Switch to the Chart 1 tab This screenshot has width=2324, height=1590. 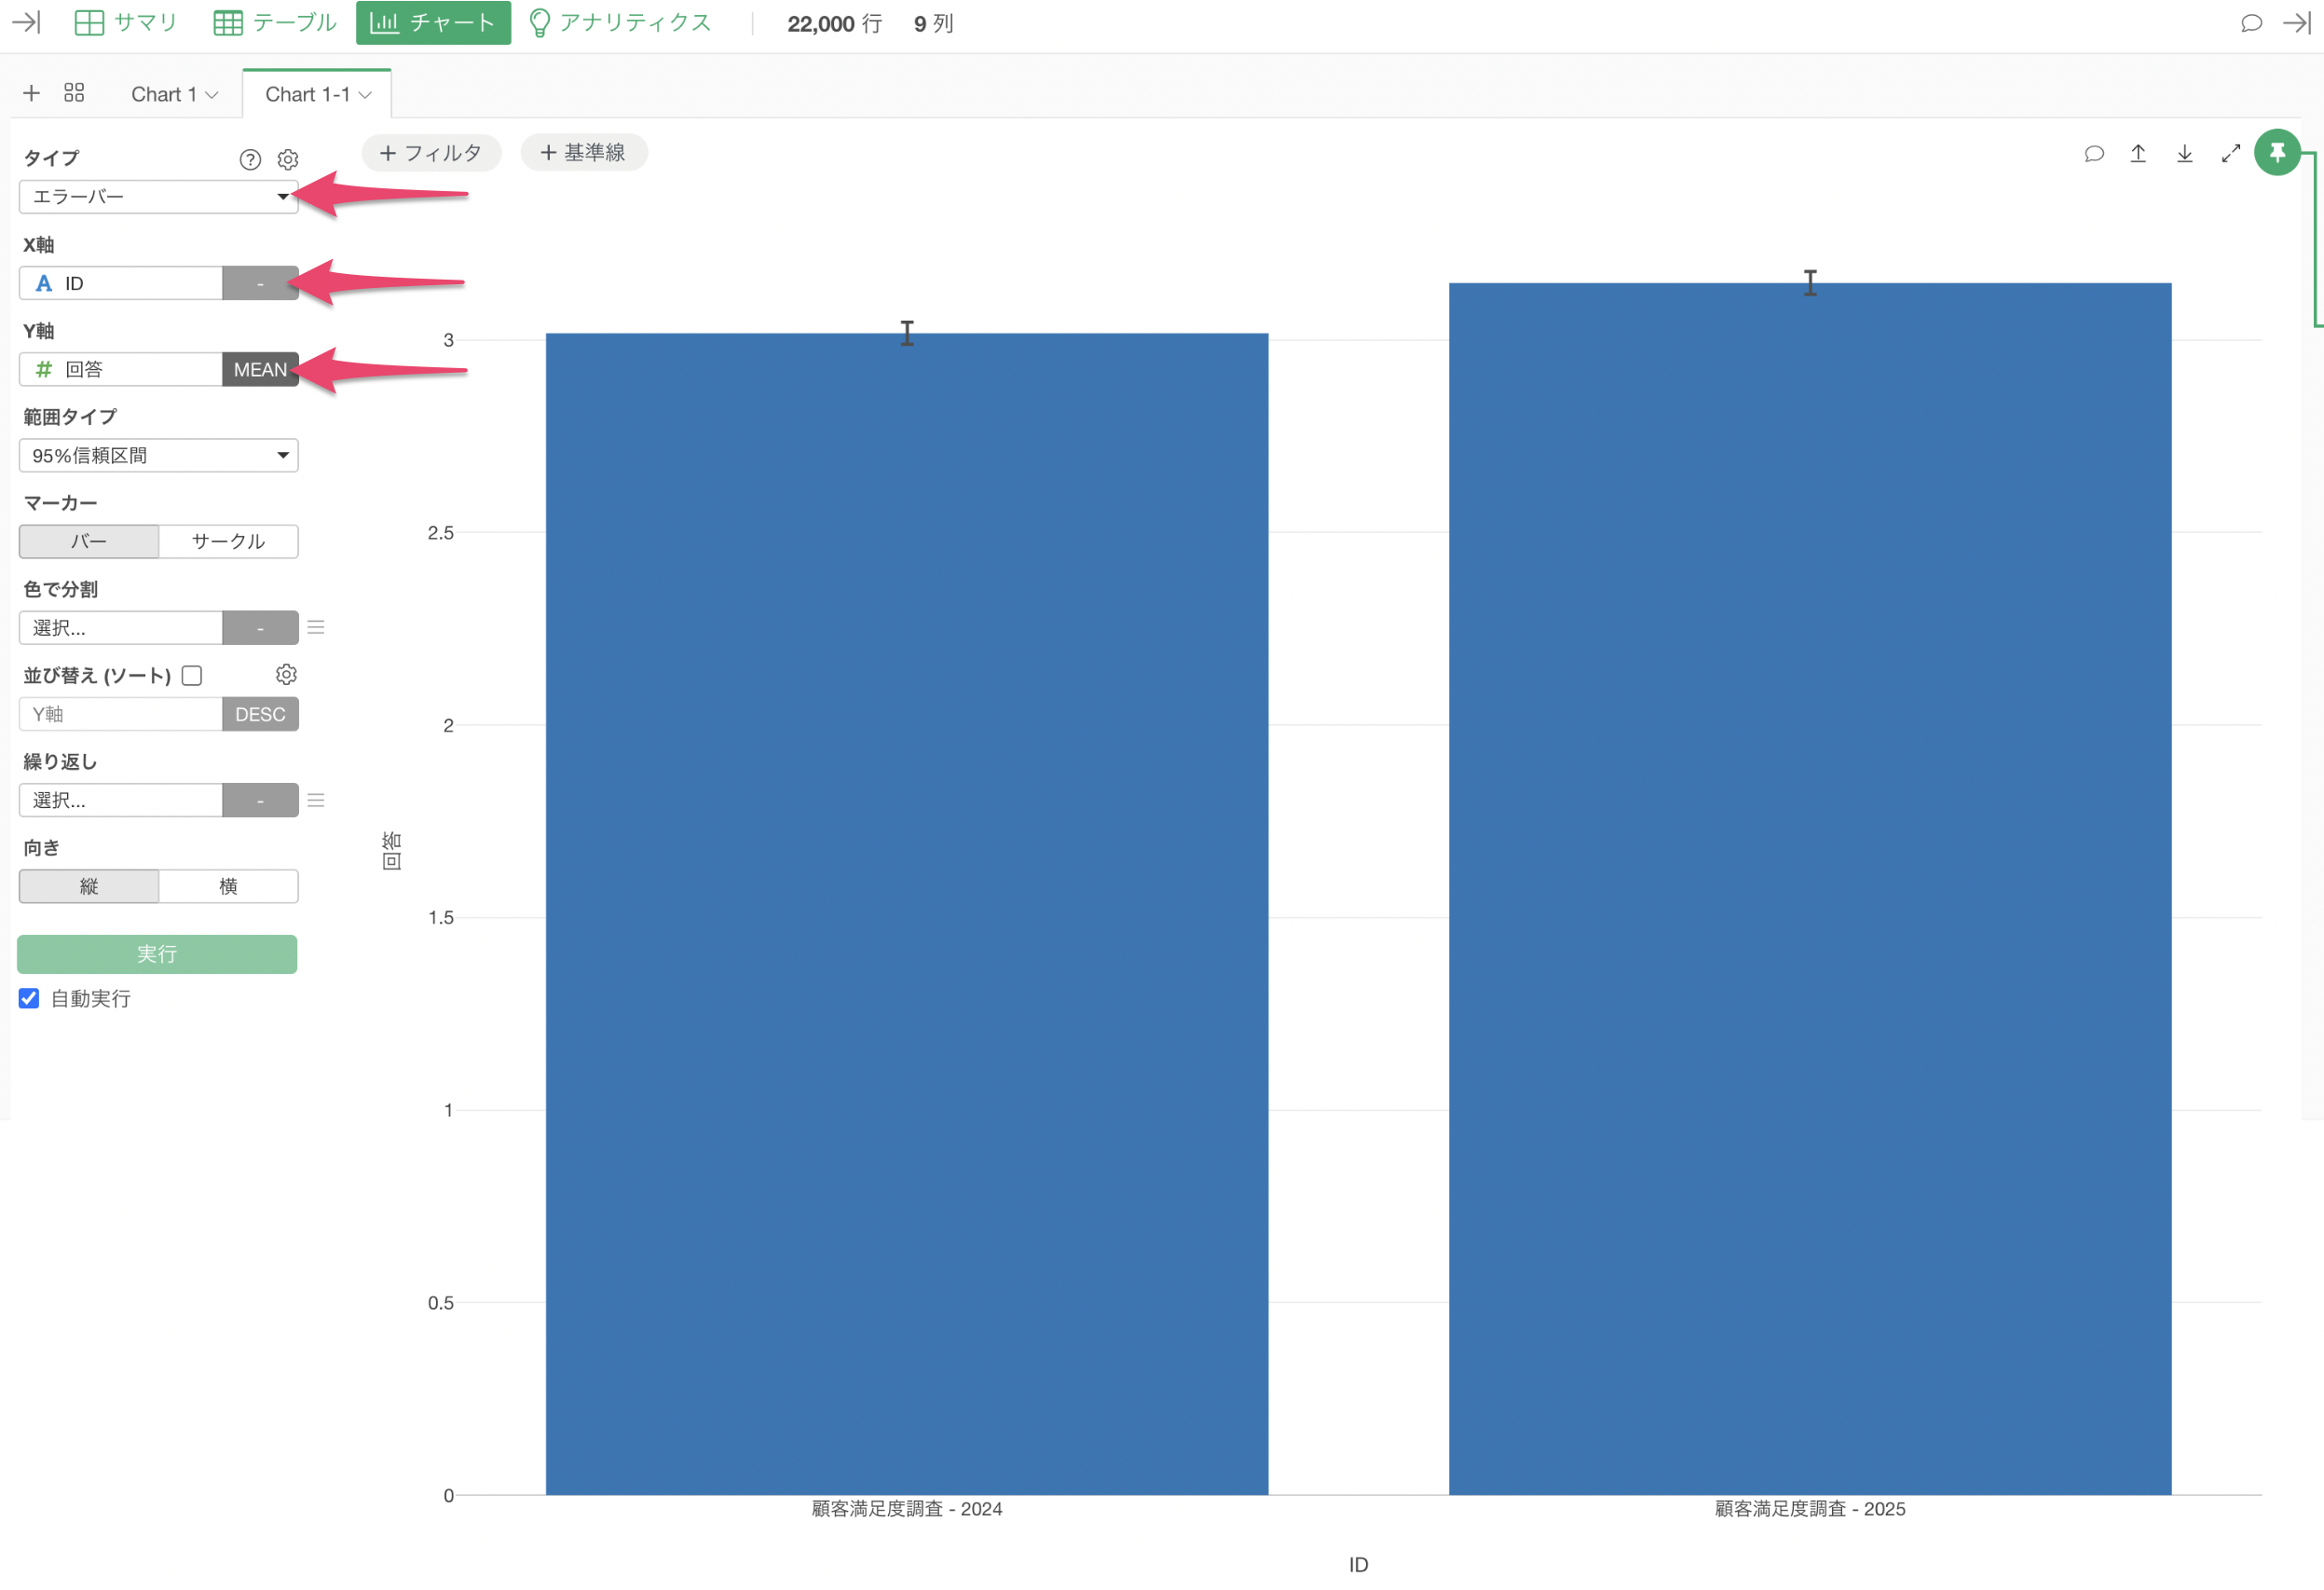click(174, 94)
